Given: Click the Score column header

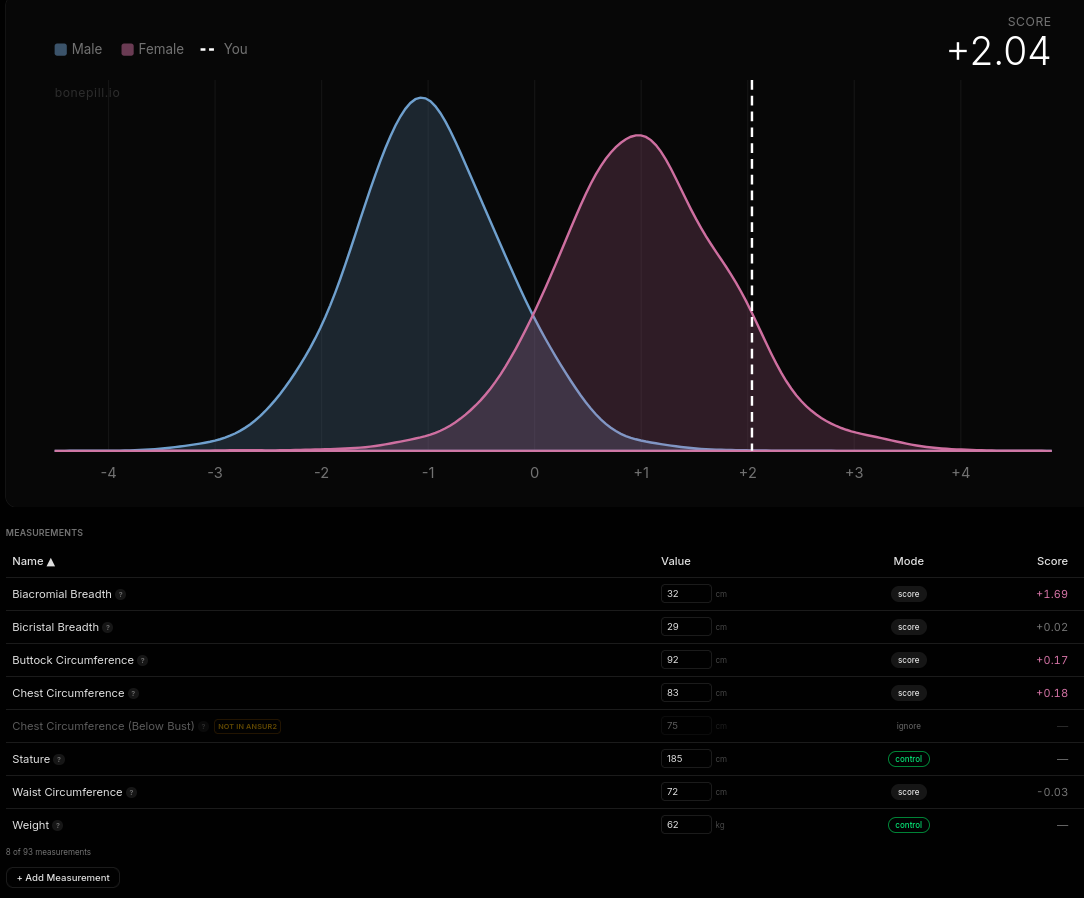Looking at the screenshot, I should click(x=1052, y=561).
